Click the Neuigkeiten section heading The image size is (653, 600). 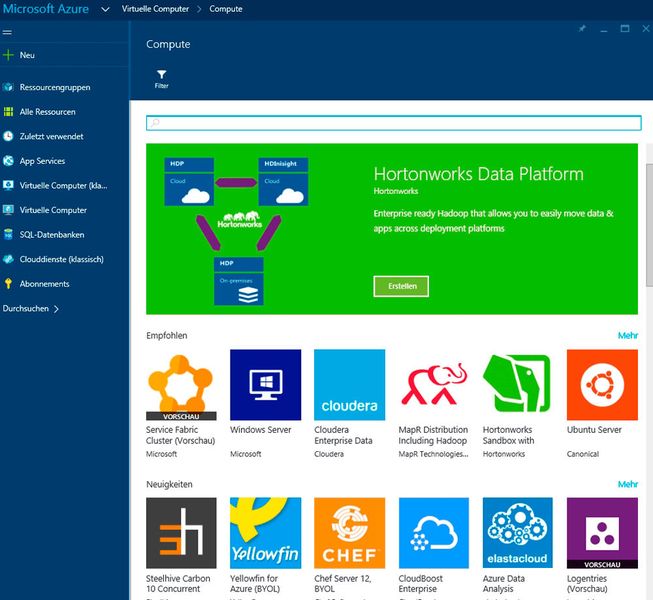point(169,484)
